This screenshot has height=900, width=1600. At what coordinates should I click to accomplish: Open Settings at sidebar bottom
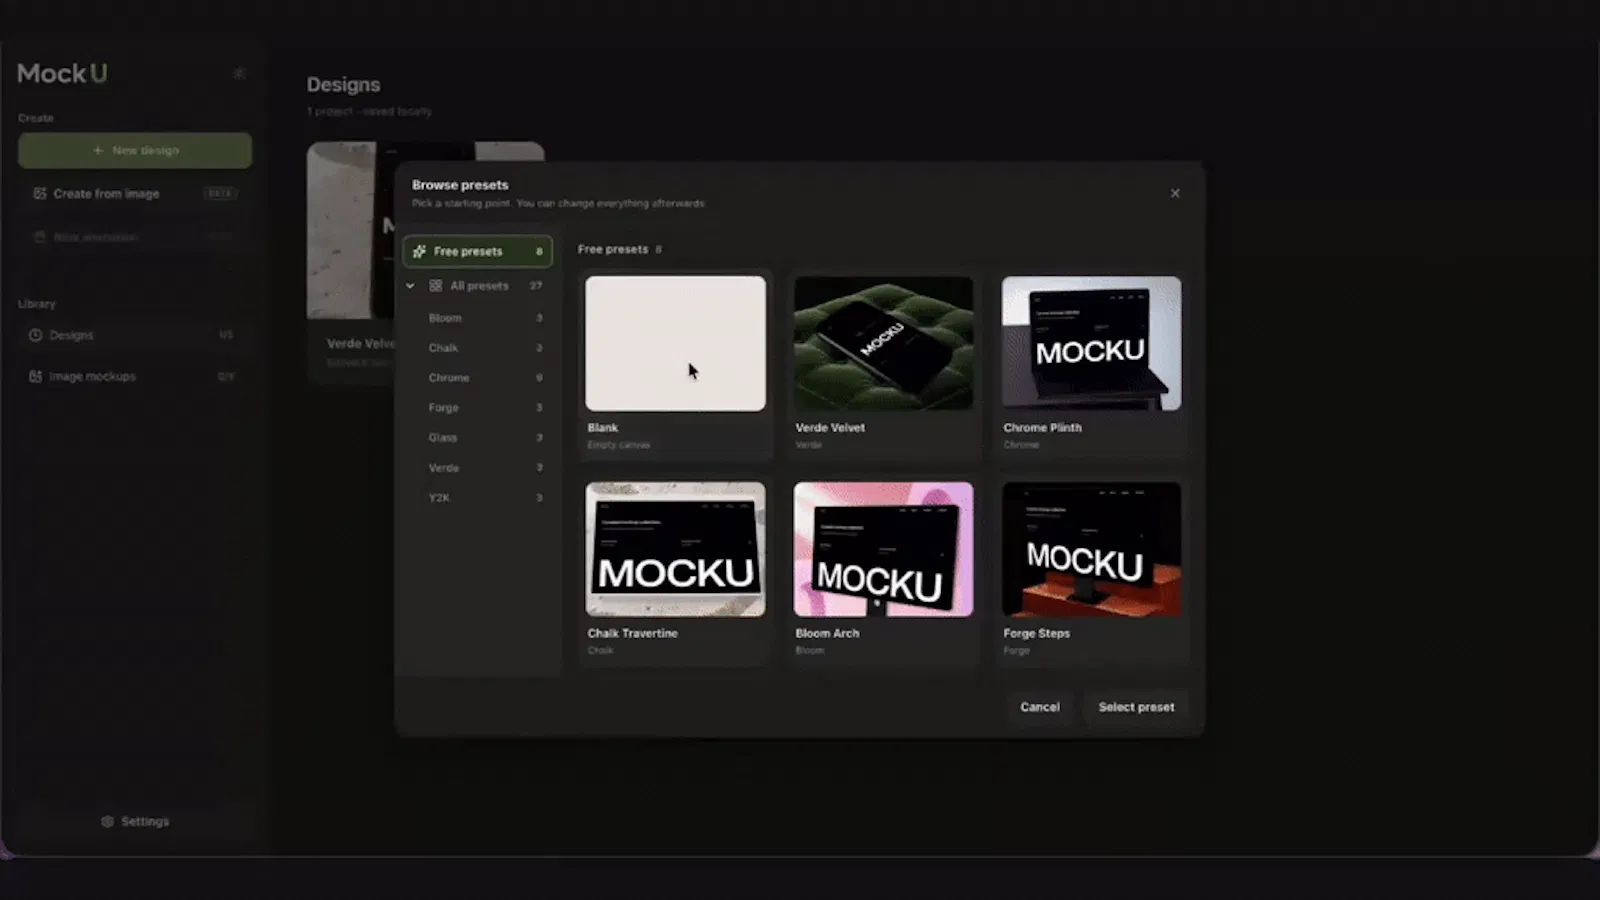click(135, 822)
